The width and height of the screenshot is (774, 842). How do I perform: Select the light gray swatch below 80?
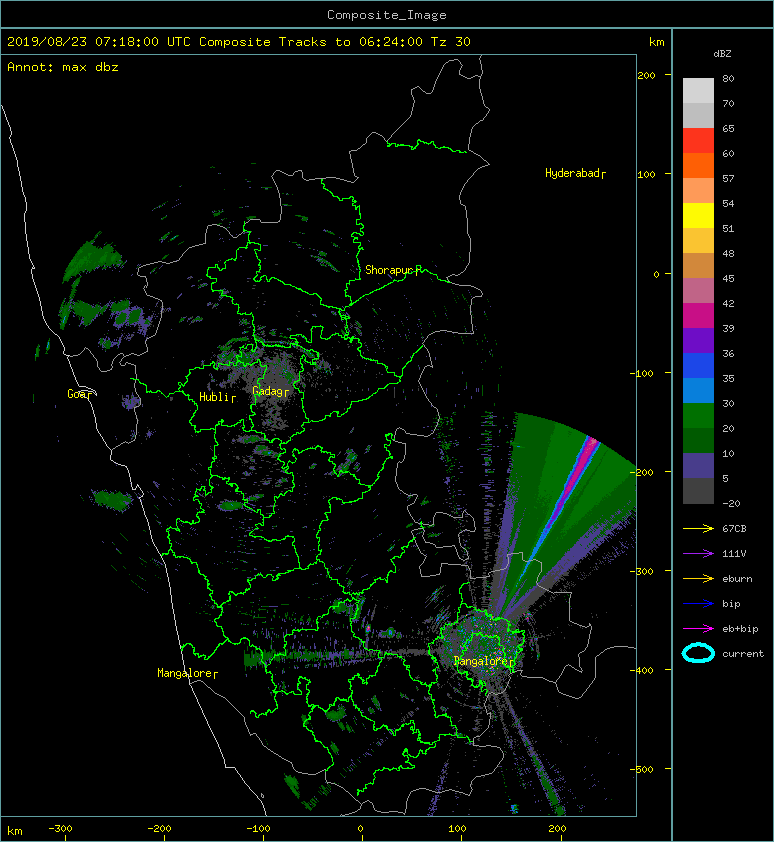[698, 91]
